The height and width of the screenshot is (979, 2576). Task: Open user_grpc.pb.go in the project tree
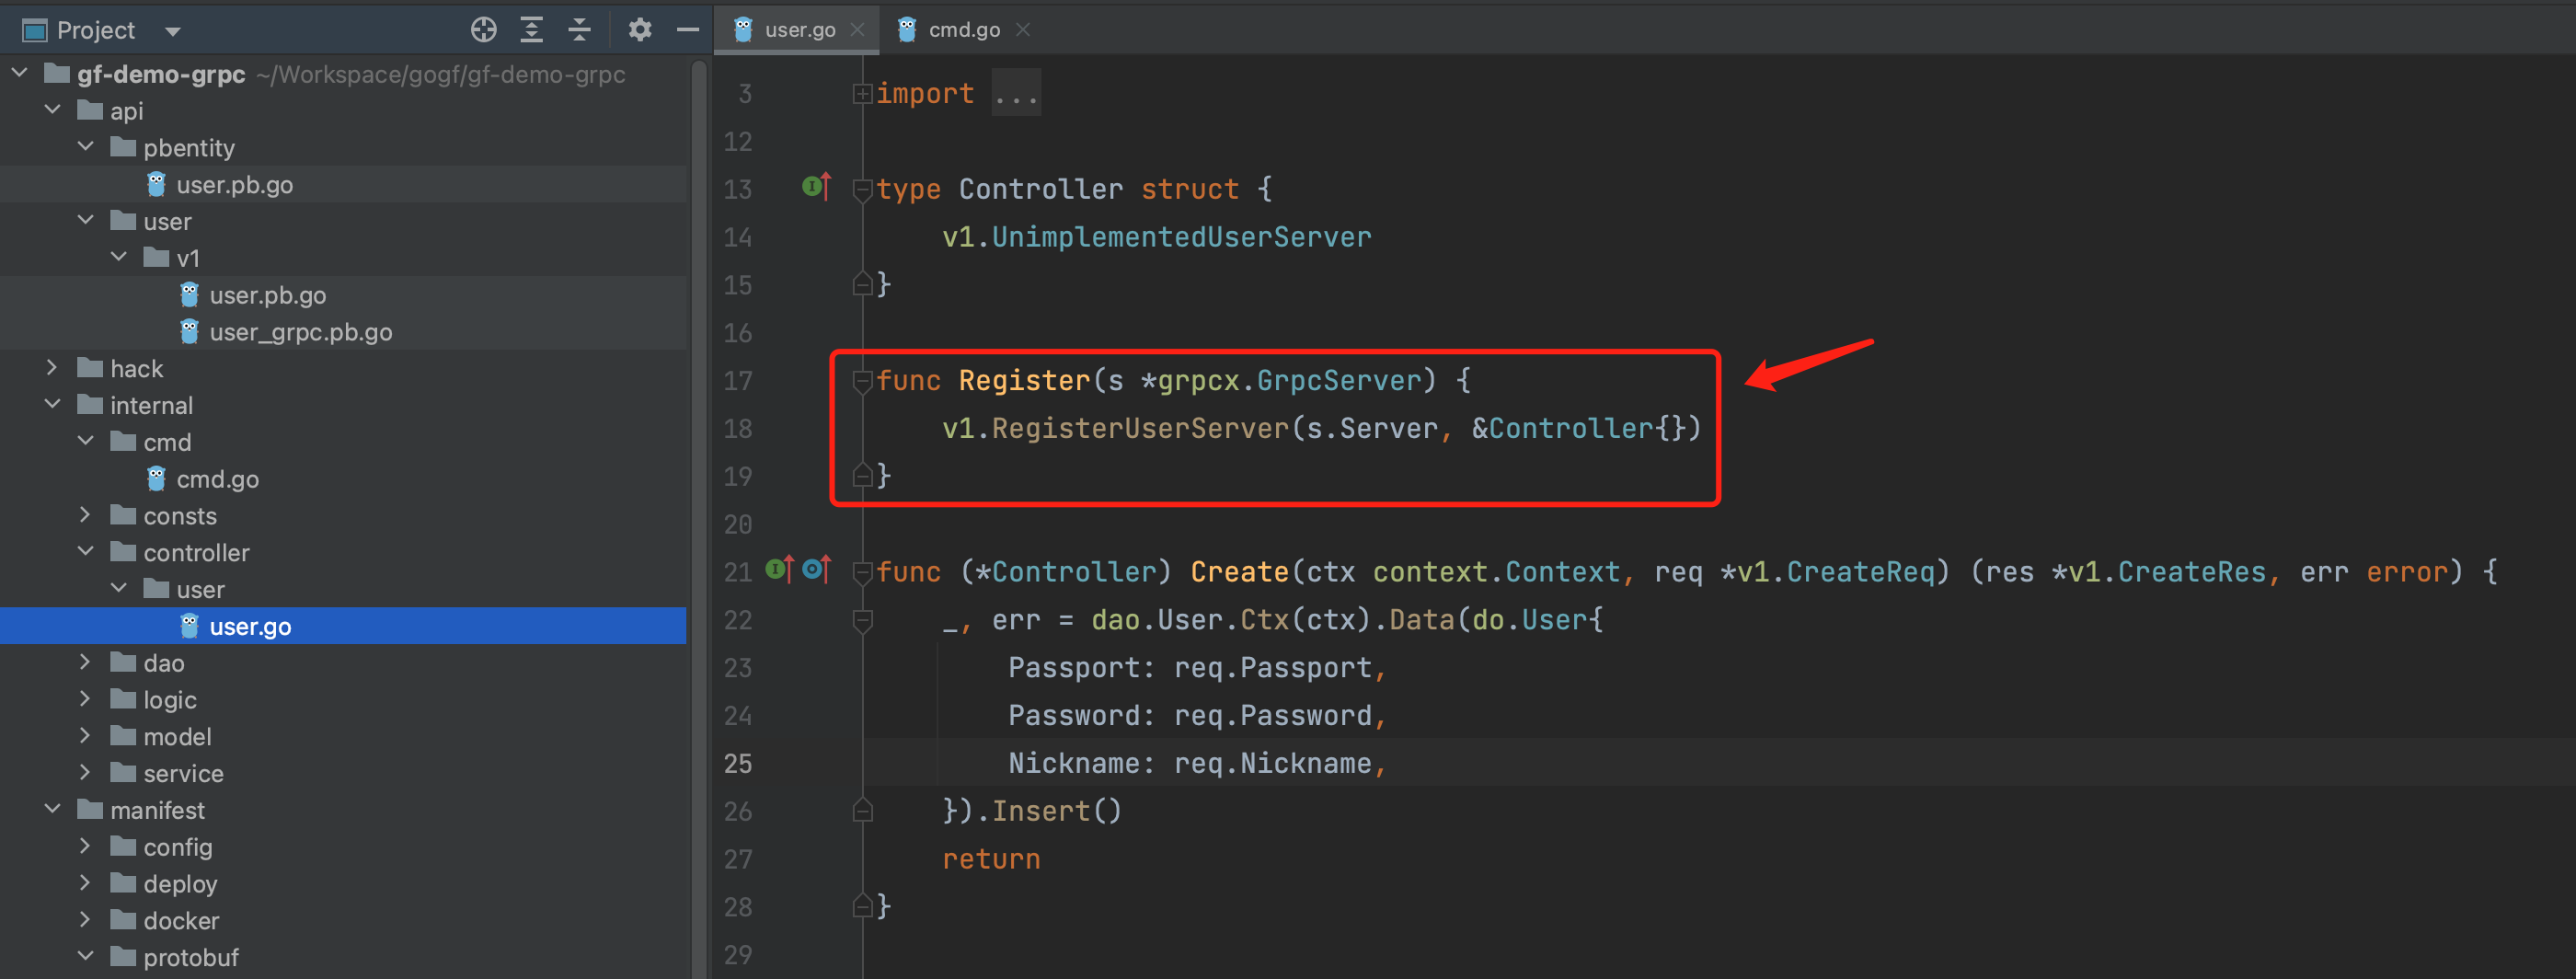pos(300,332)
